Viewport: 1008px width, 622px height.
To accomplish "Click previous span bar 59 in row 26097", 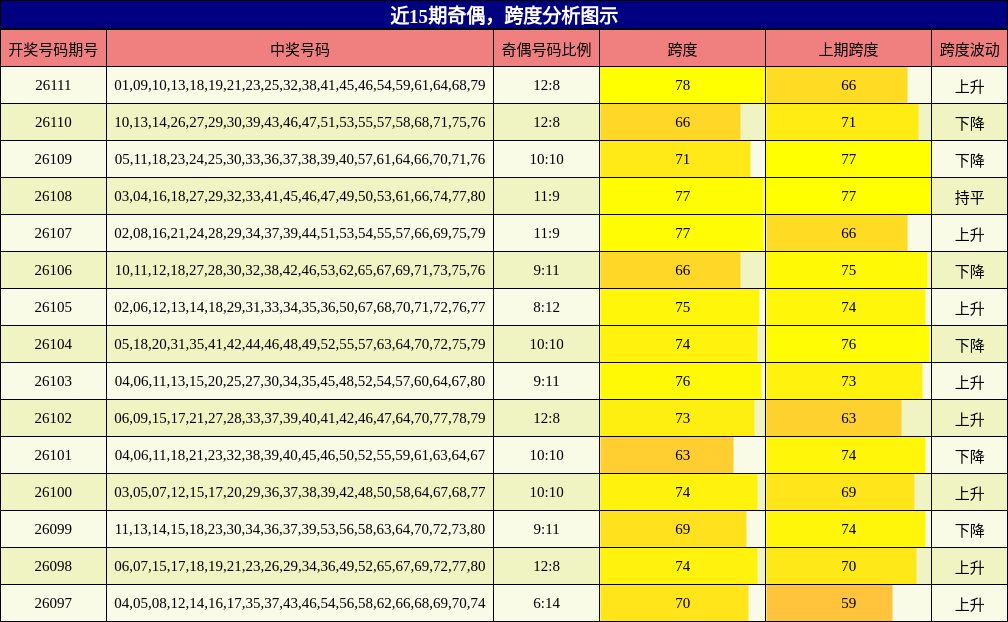I will click(829, 603).
